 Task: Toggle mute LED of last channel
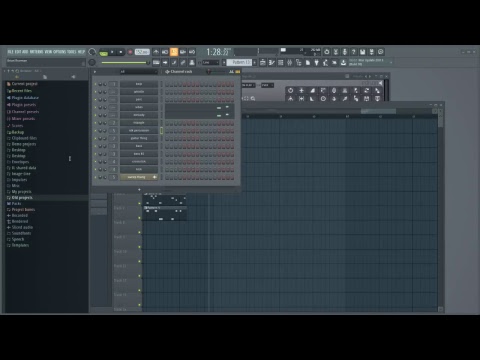(95, 177)
